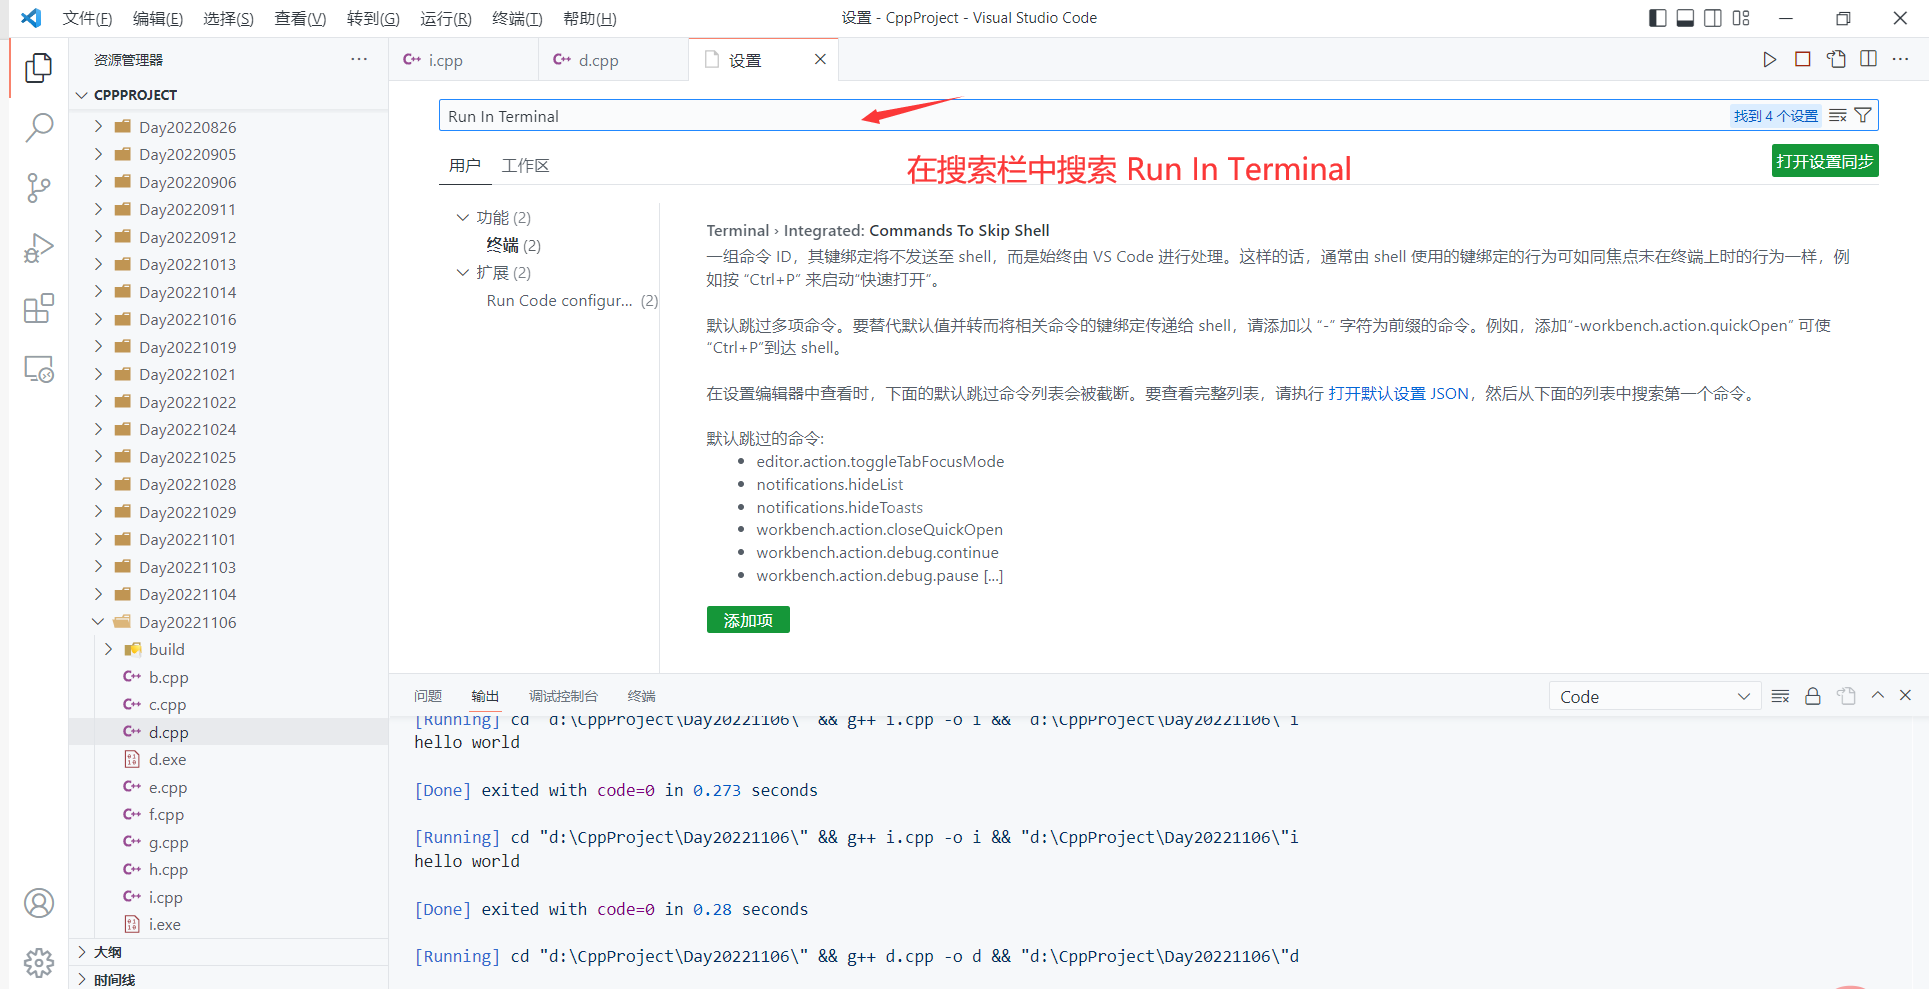
Task: Open the Search view in activity bar
Action: pos(38,127)
